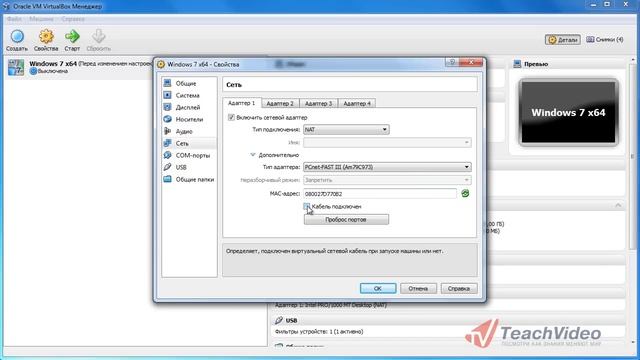Click the Справка button in dialog

tap(459, 289)
